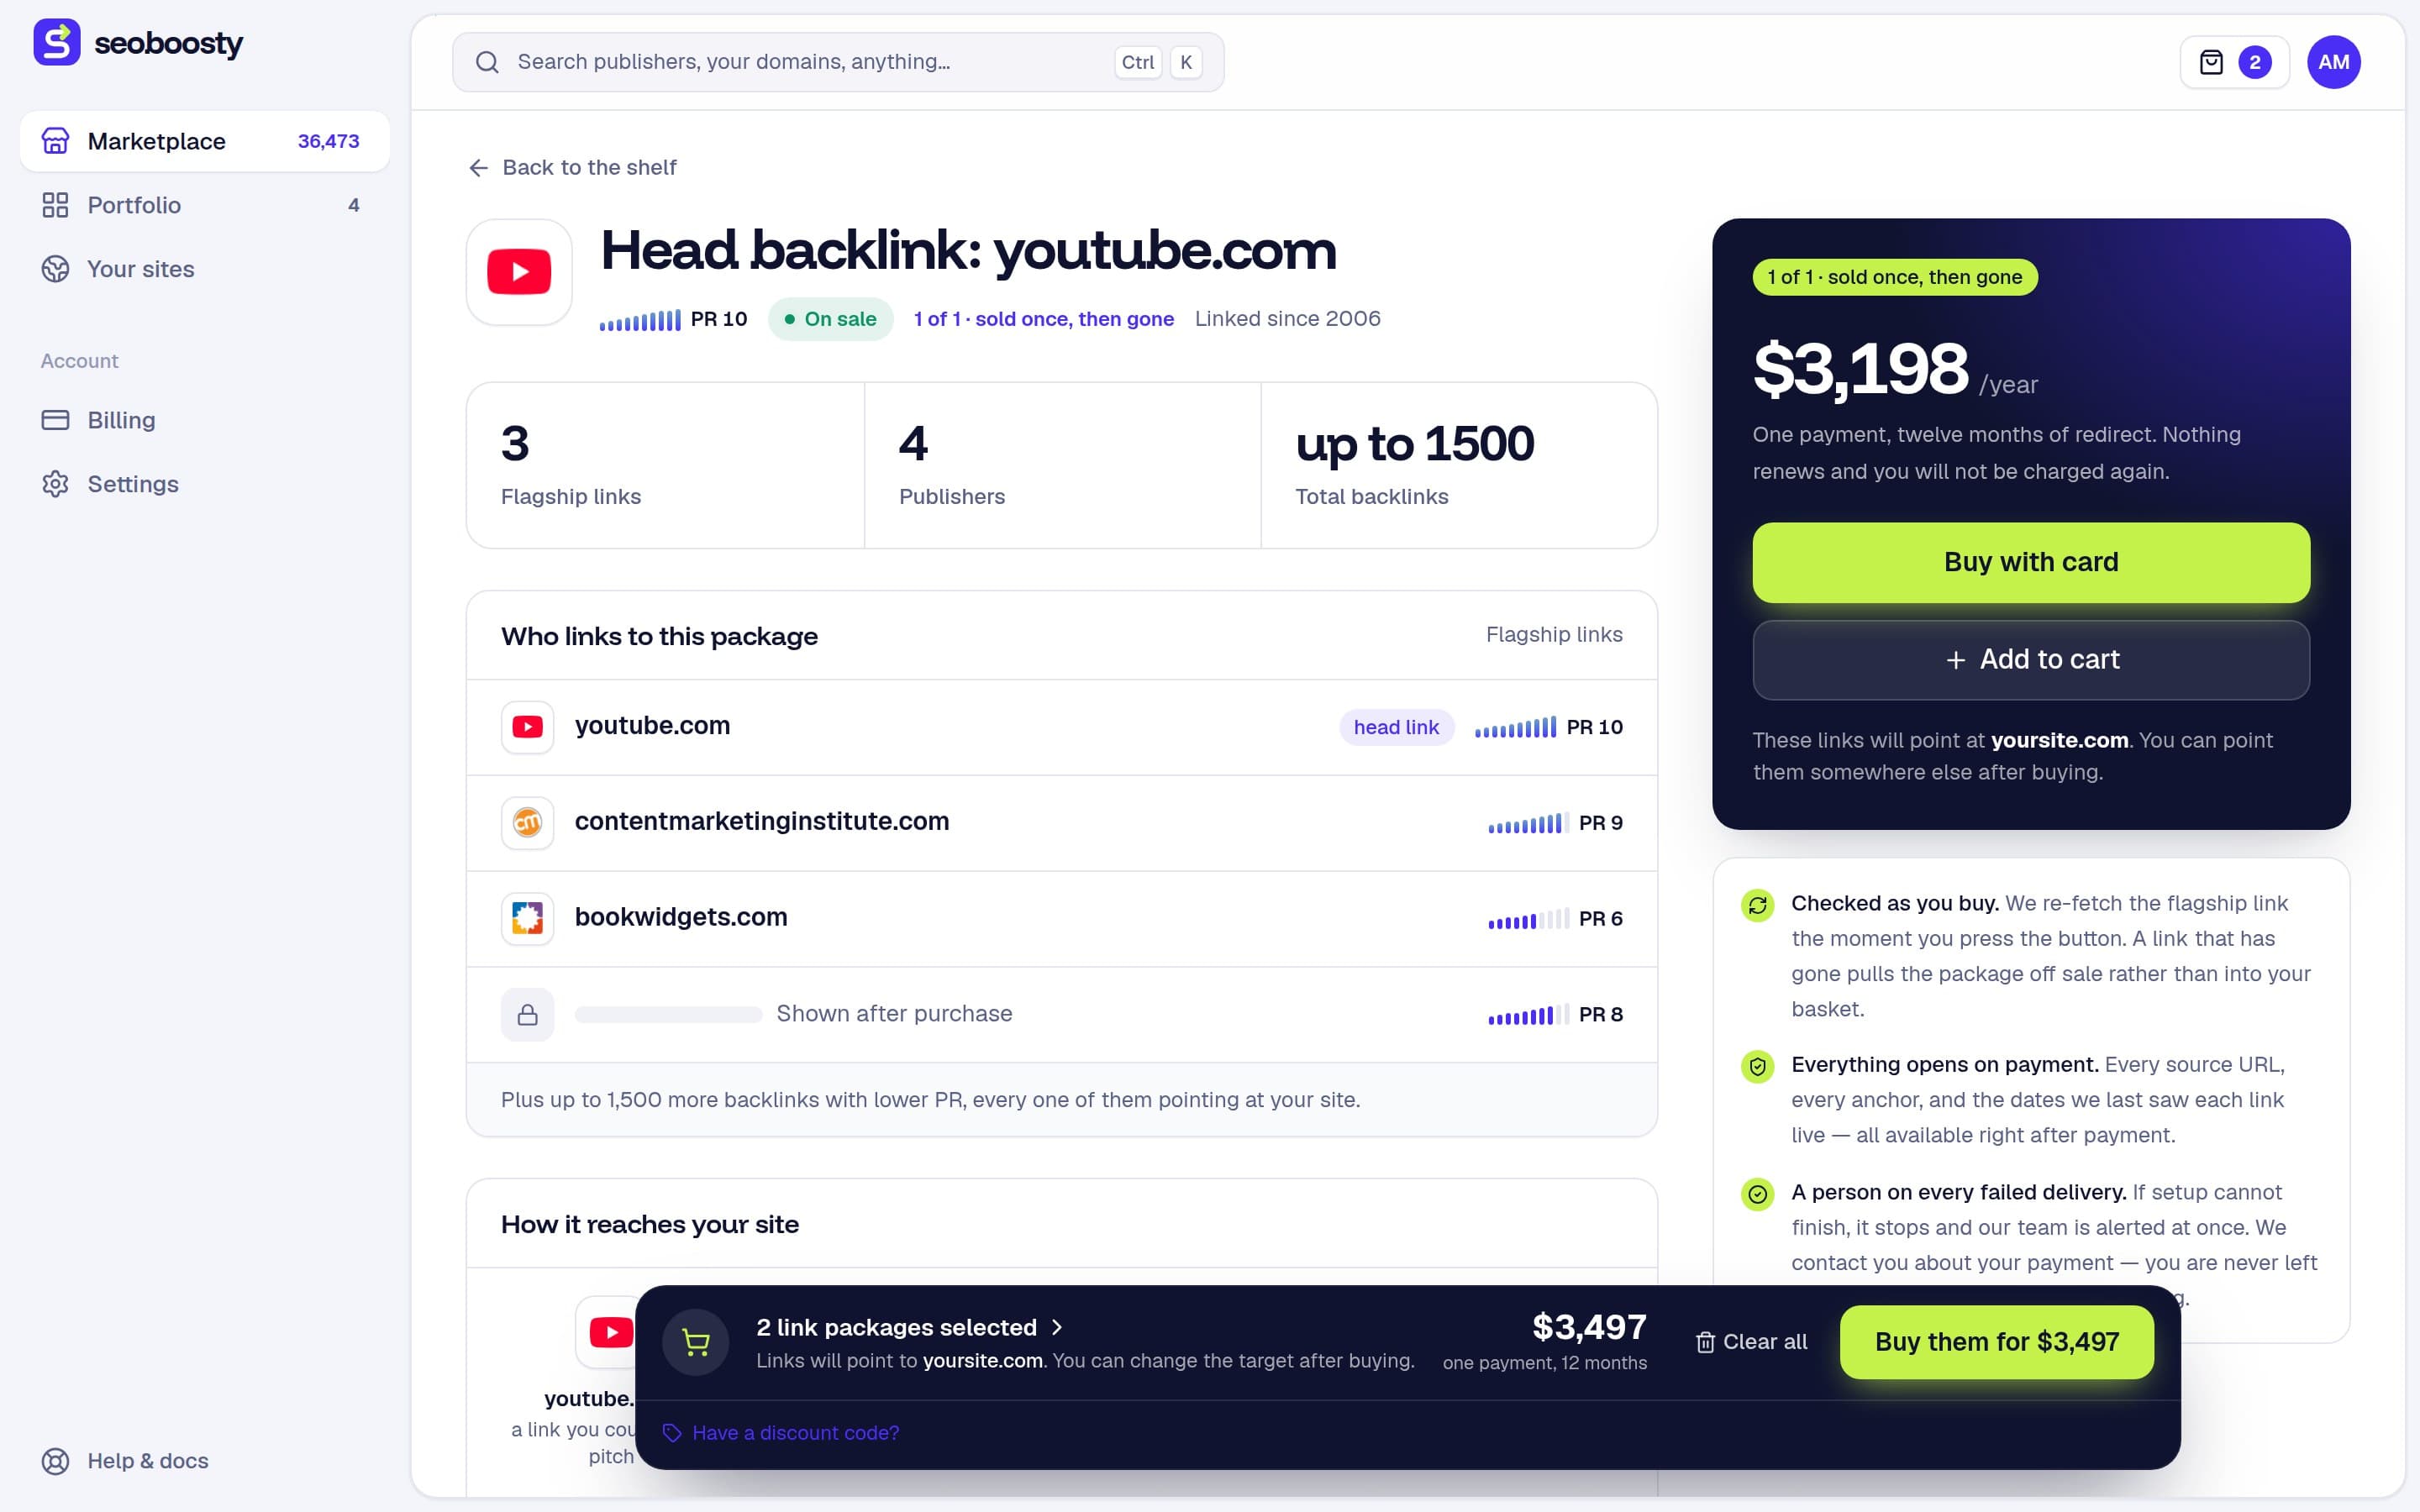
Task: Open Your sites page
Action: click(x=204, y=269)
